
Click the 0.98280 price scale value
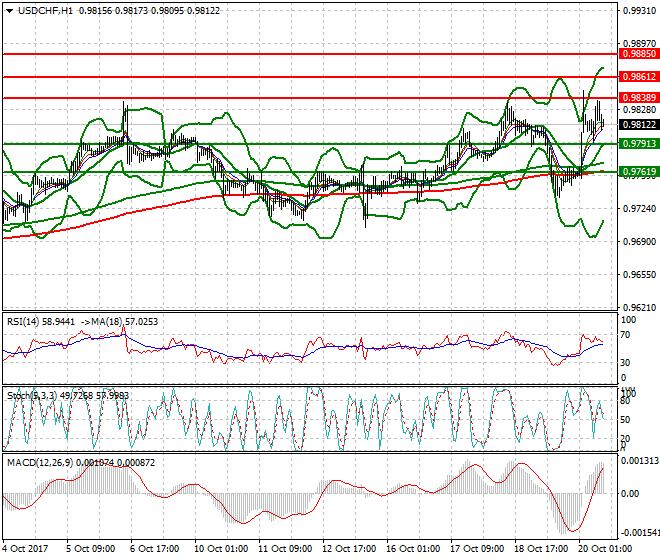click(639, 110)
